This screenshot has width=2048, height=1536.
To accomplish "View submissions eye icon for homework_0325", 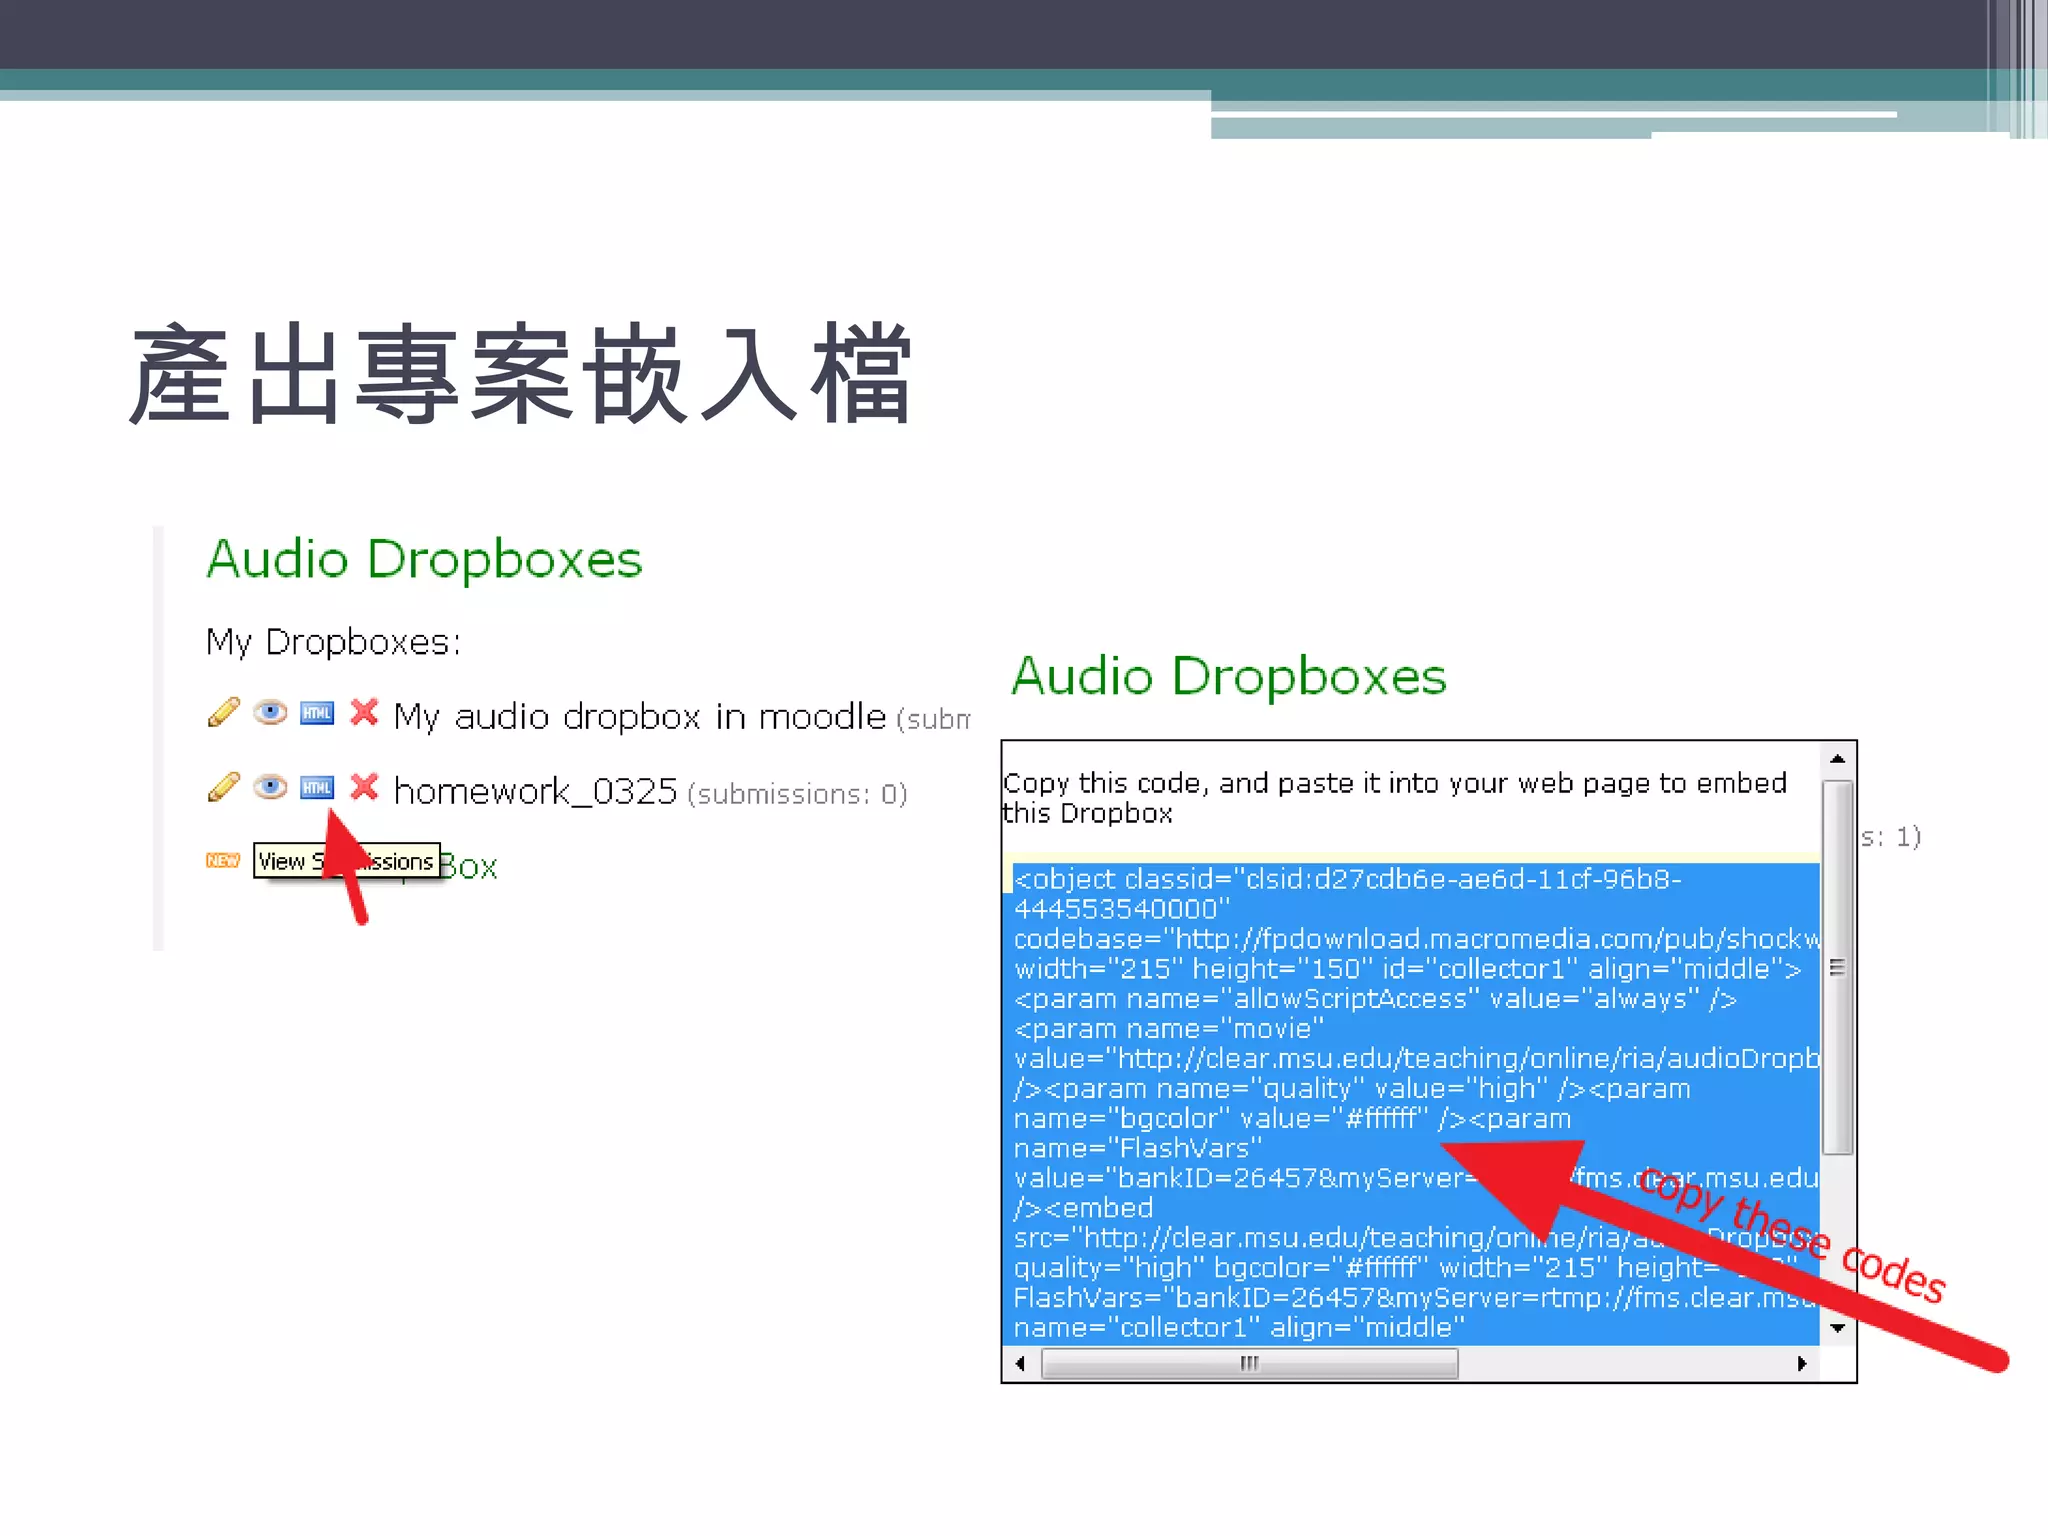I will click(270, 787).
